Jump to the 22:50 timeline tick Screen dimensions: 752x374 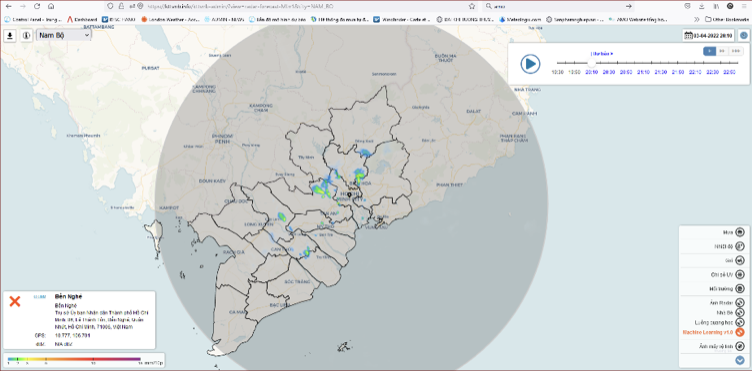coord(729,72)
